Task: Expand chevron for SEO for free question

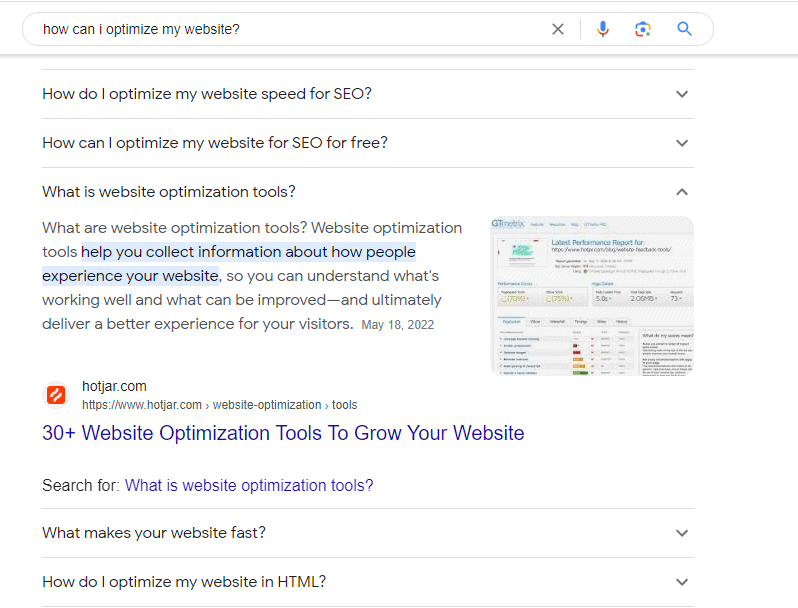Action: click(x=682, y=143)
